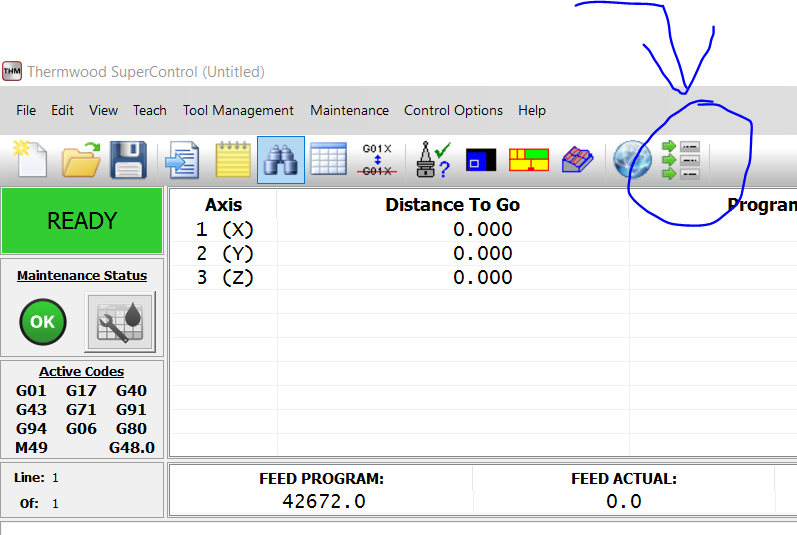This screenshot has height=535, width=797.
Task: Click the M49 active code
Action: [x=31, y=448]
